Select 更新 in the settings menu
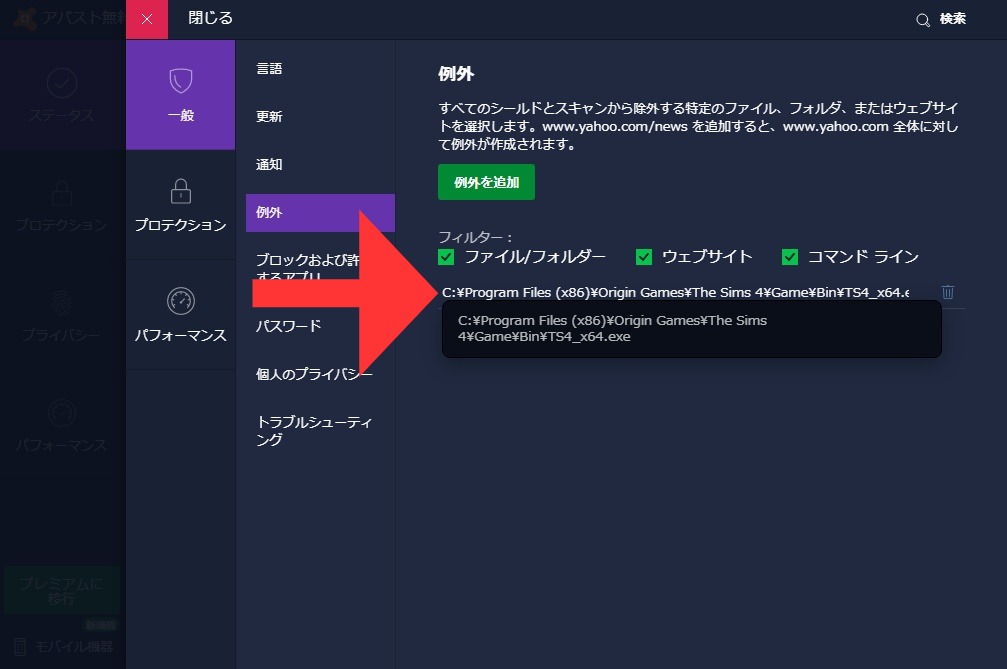1007x669 pixels. 269,116
